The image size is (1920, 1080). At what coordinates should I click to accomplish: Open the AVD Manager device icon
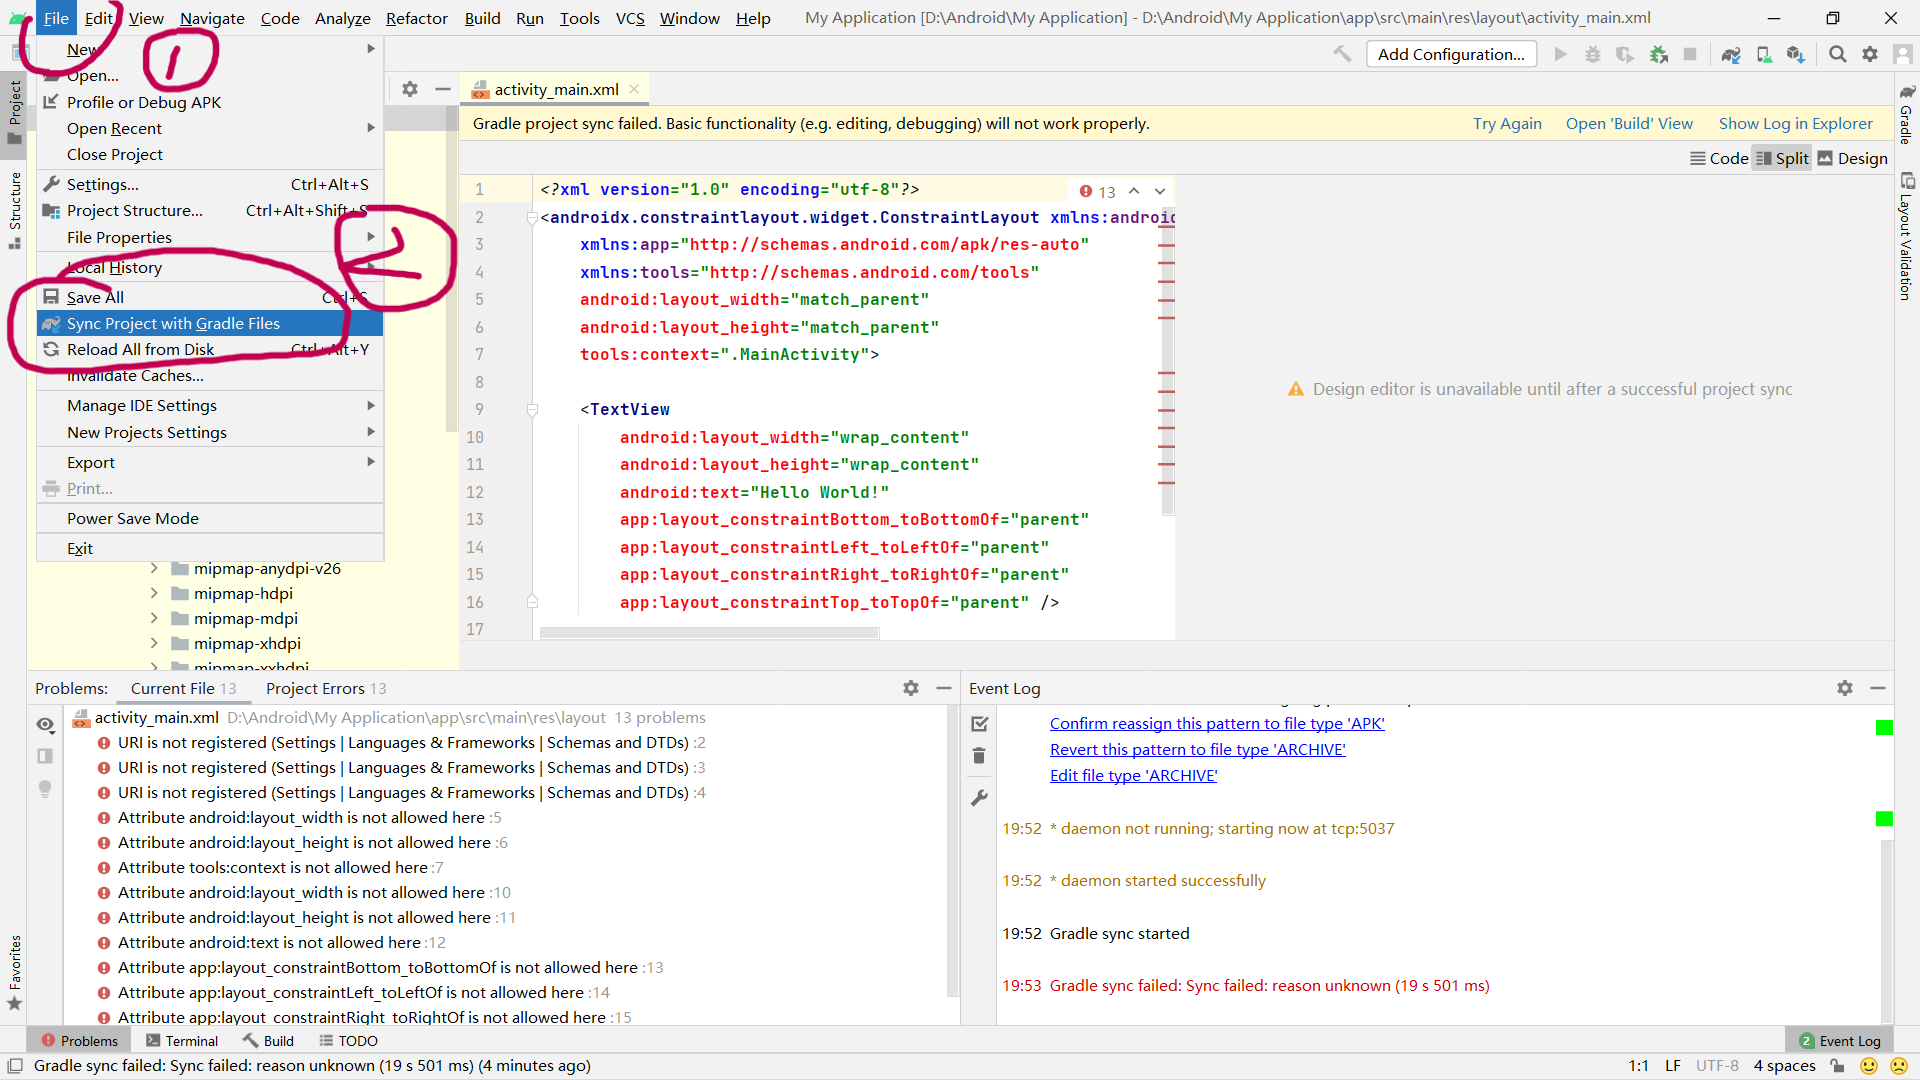click(1764, 54)
